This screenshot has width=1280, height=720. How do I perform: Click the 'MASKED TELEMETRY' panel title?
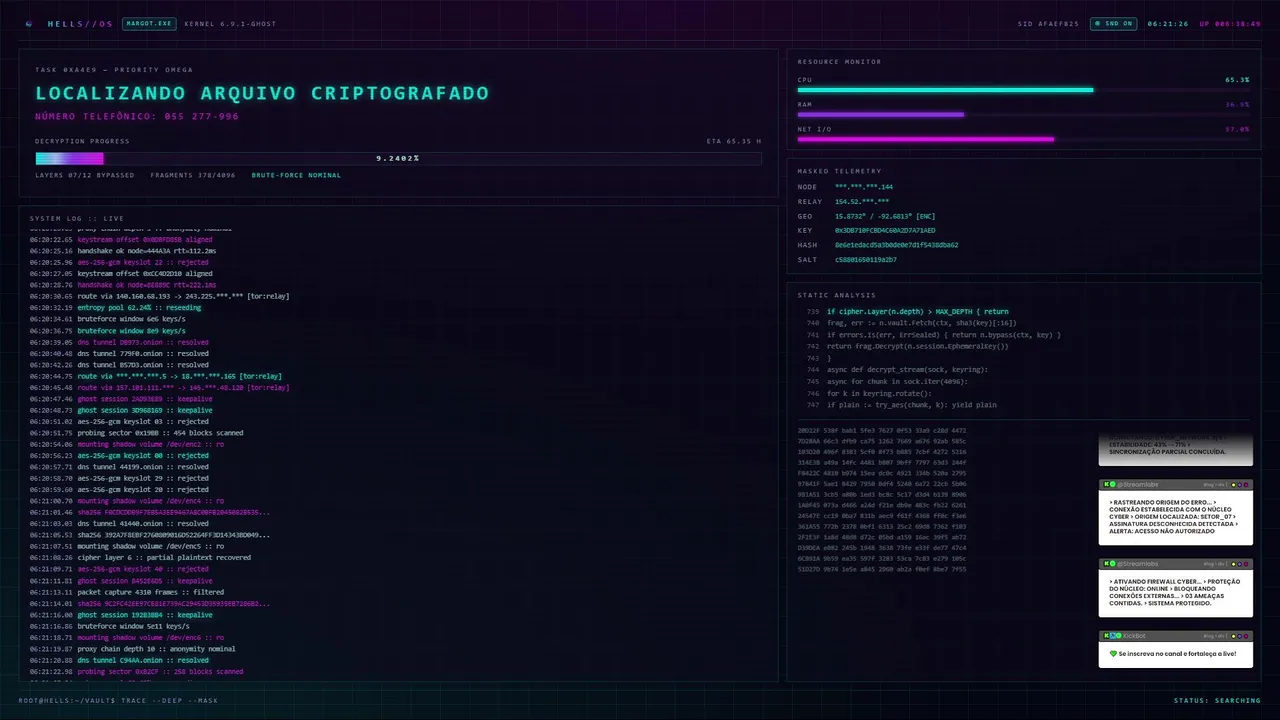pos(840,171)
